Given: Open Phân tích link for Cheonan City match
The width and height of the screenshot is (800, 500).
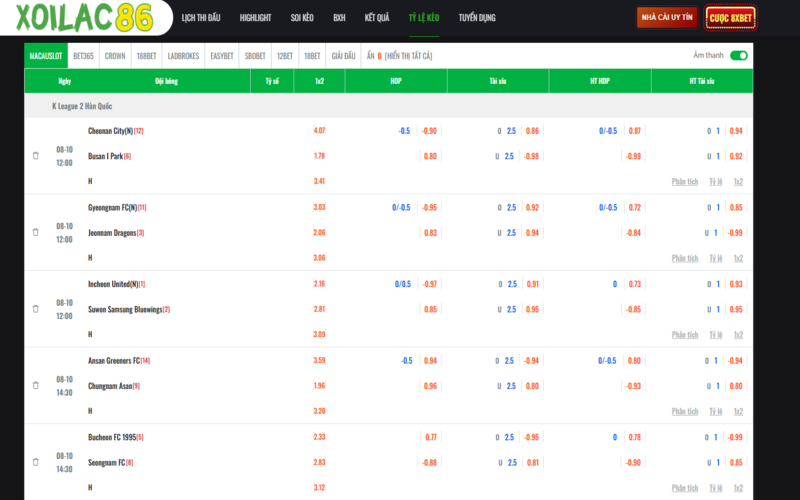Looking at the screenshot, I should point(685,181).
